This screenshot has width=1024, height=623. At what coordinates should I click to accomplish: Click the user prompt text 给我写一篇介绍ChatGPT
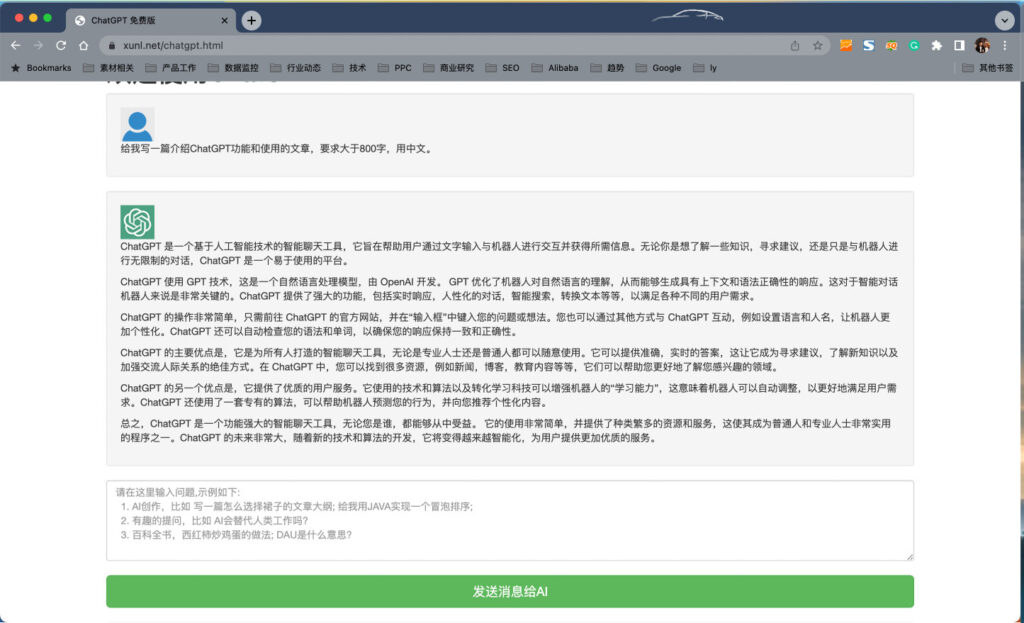pos(276,149)
